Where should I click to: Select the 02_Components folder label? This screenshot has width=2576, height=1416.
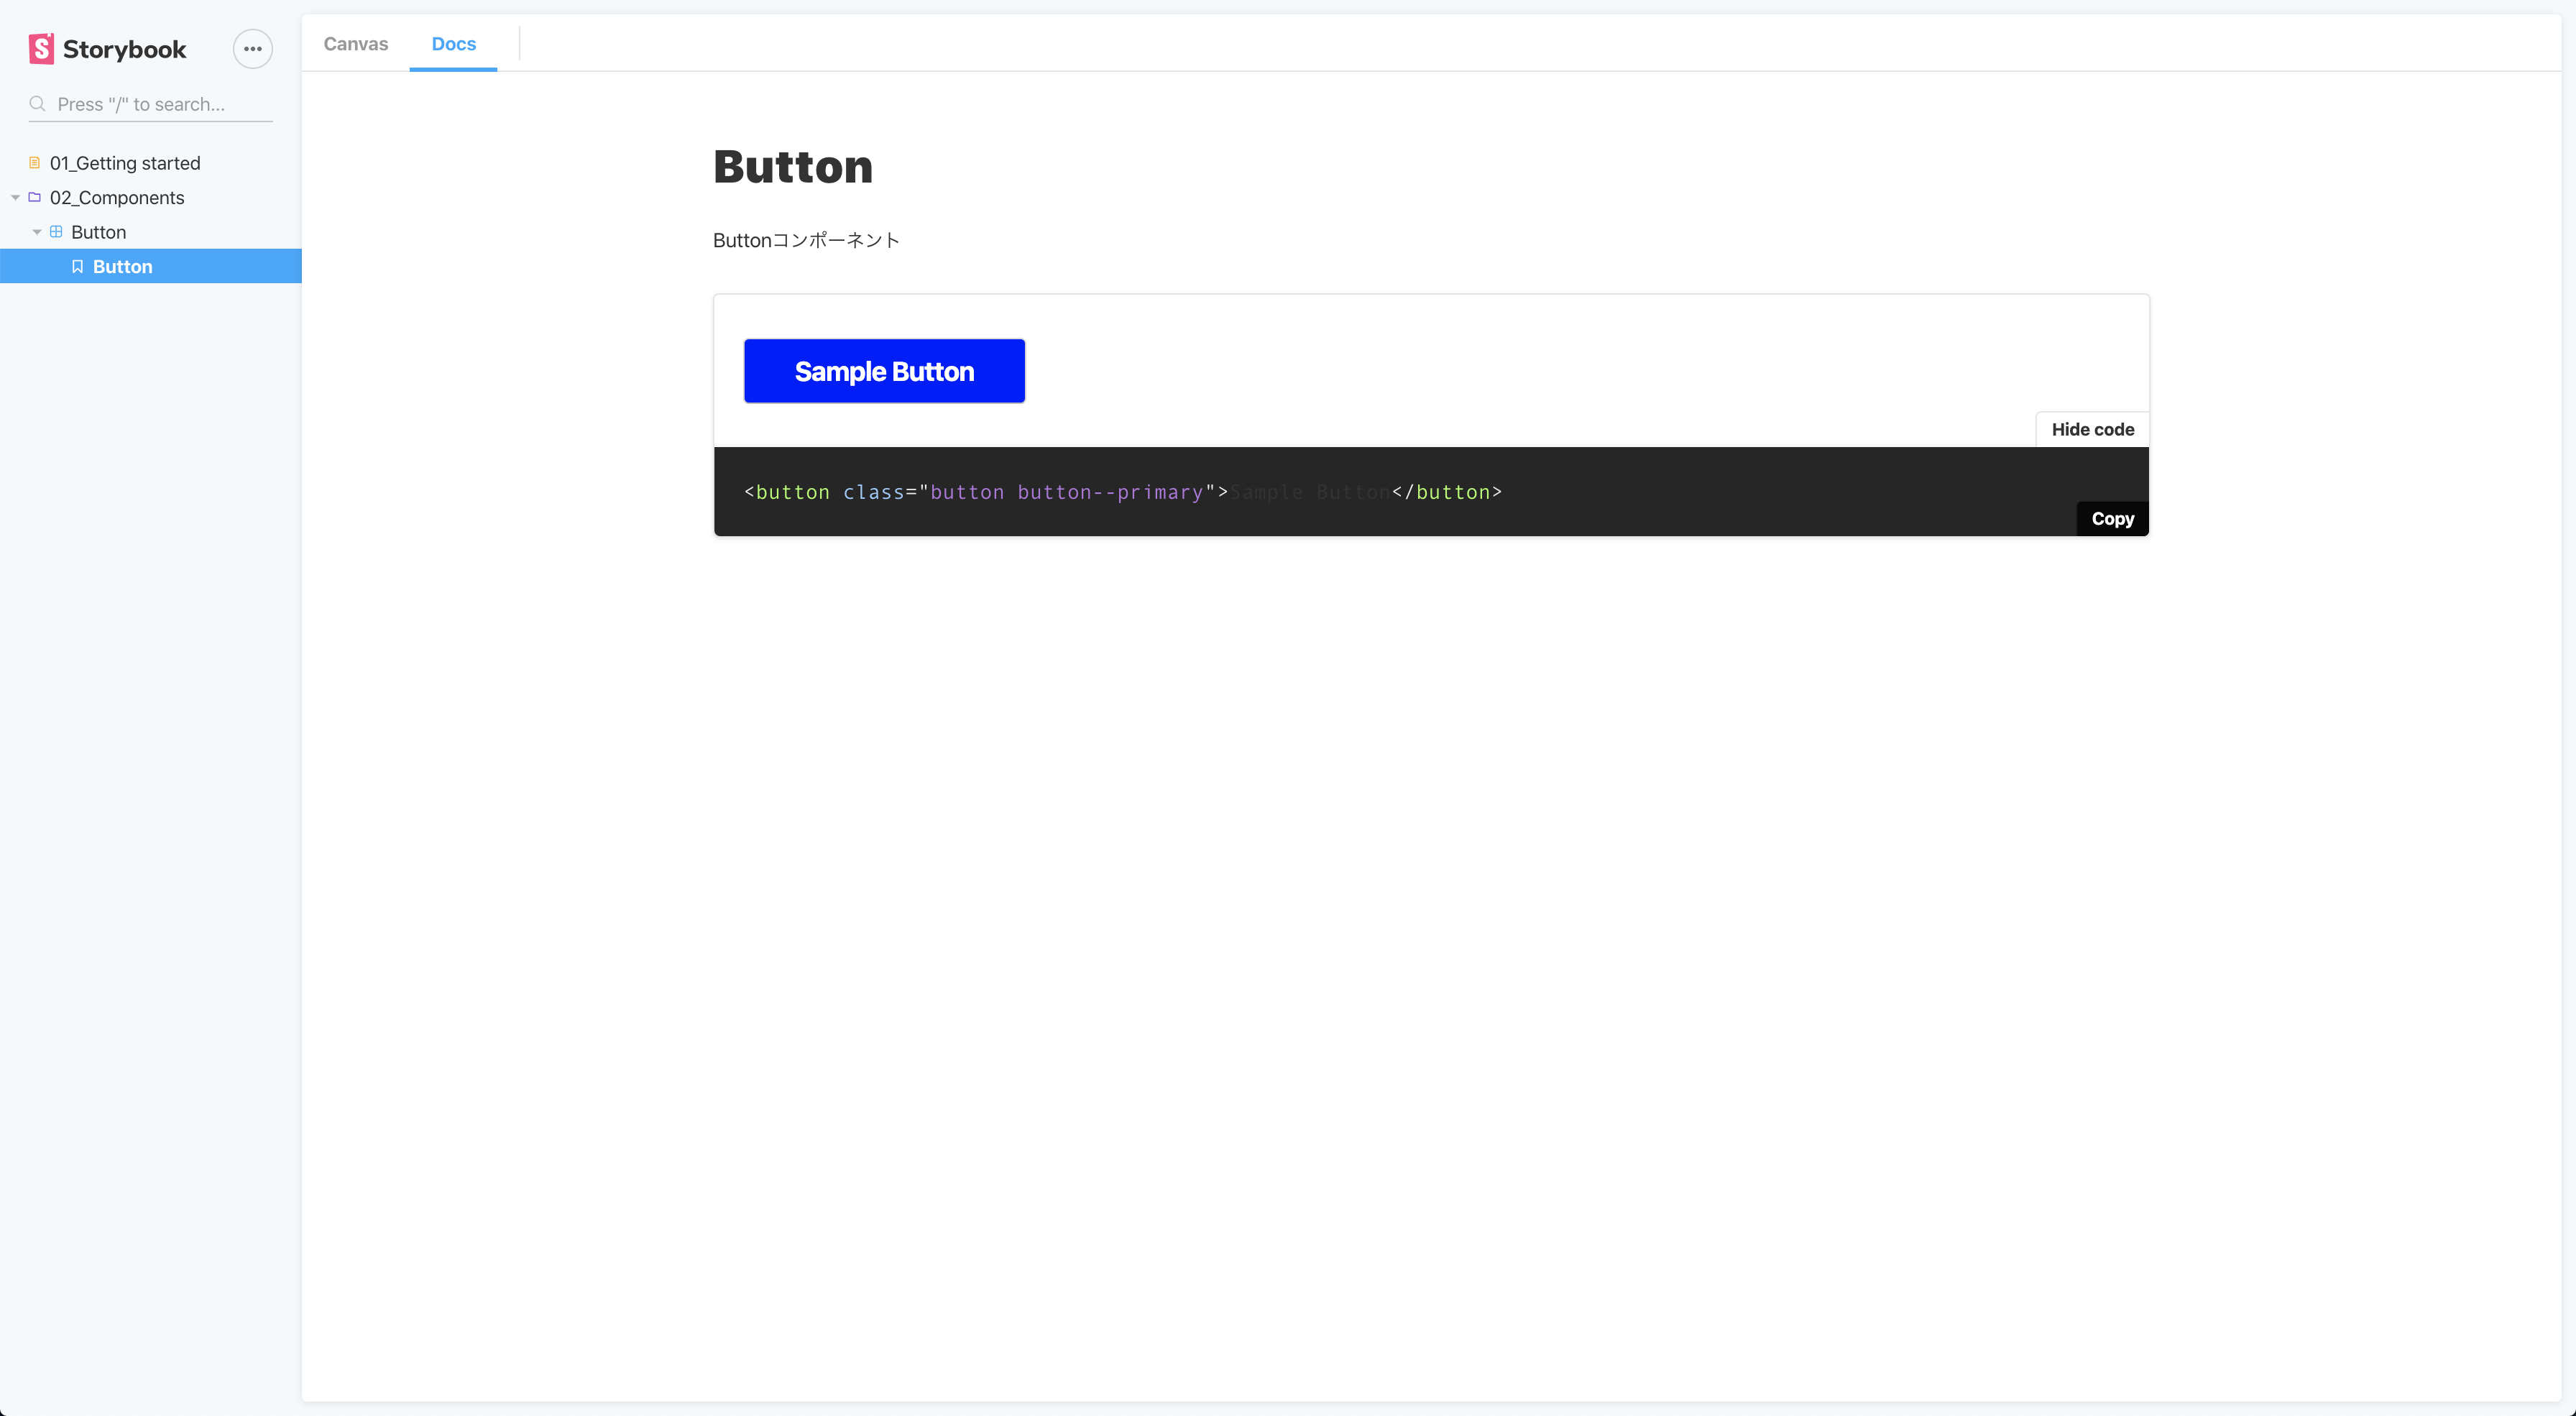[x=117, y=198]
